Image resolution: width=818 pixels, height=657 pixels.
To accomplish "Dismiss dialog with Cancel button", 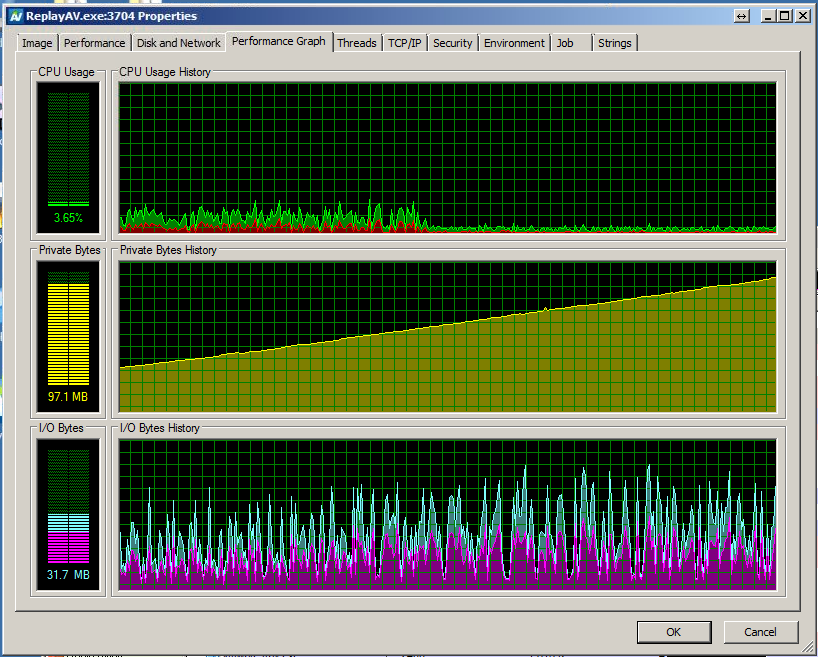I will [x=760, y=632].
